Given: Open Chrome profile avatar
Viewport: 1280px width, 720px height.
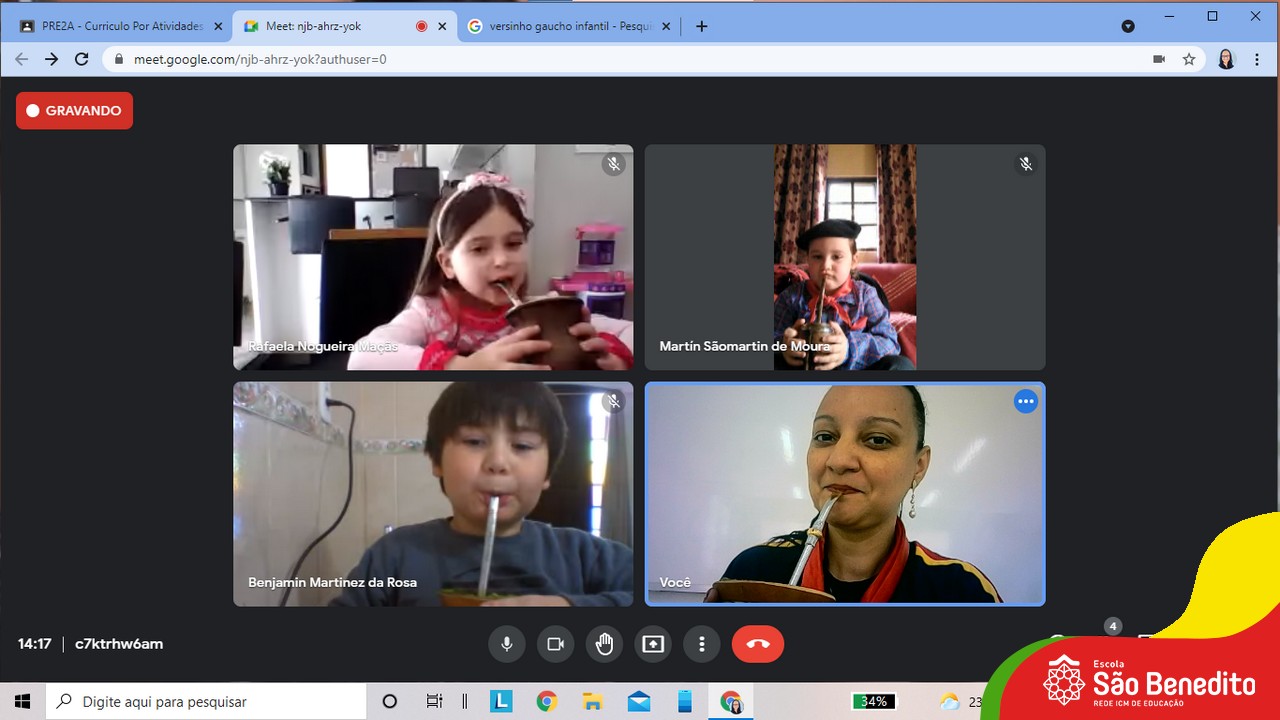Looking at the screenshot, I should 1226,60.
